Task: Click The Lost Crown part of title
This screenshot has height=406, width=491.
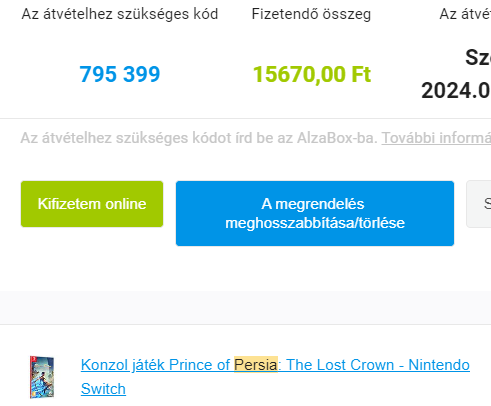Action: (340, 365)
